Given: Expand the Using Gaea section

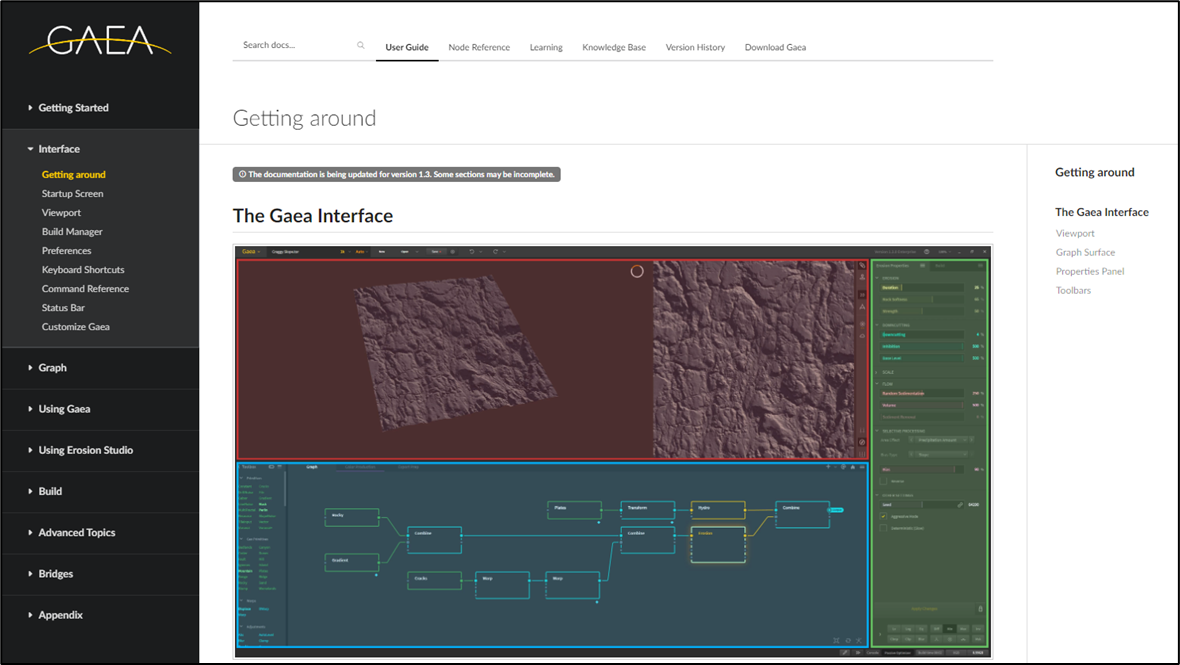Looking at the screenshot, I should [64, 409].
